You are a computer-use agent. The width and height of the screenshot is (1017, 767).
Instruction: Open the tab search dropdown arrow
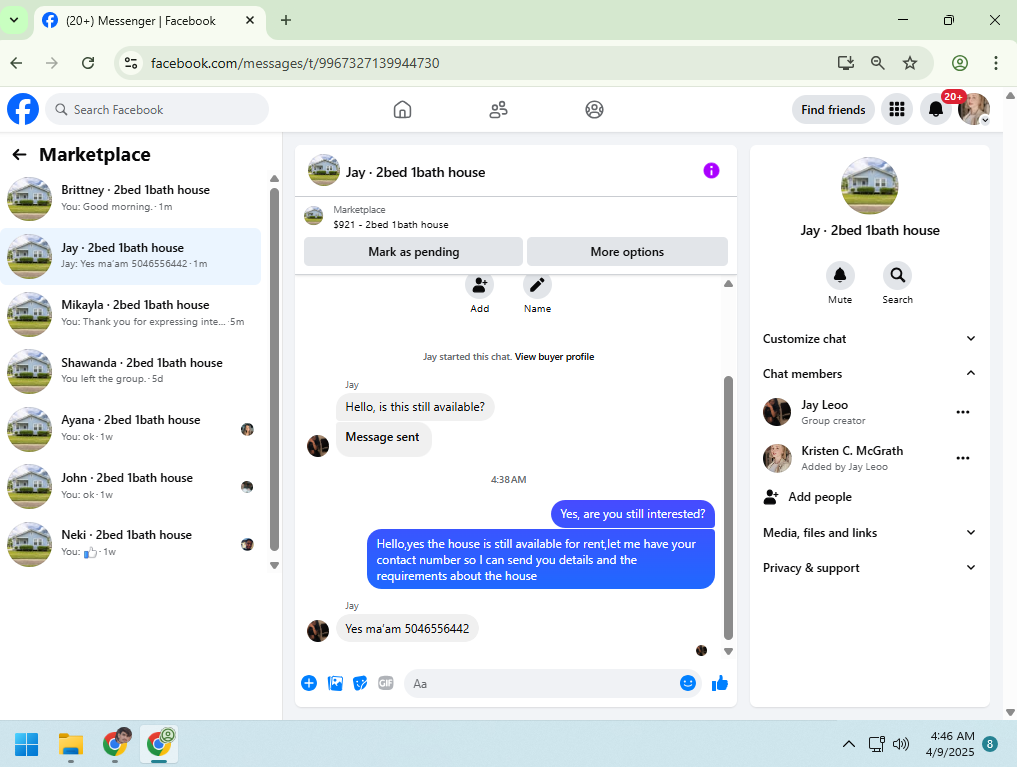point(14,20)
